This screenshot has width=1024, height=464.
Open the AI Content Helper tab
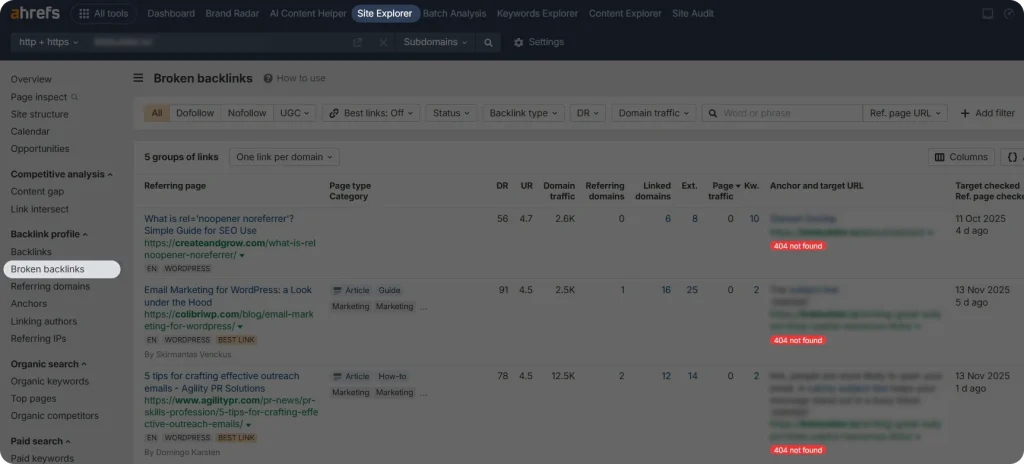point(308,14)
